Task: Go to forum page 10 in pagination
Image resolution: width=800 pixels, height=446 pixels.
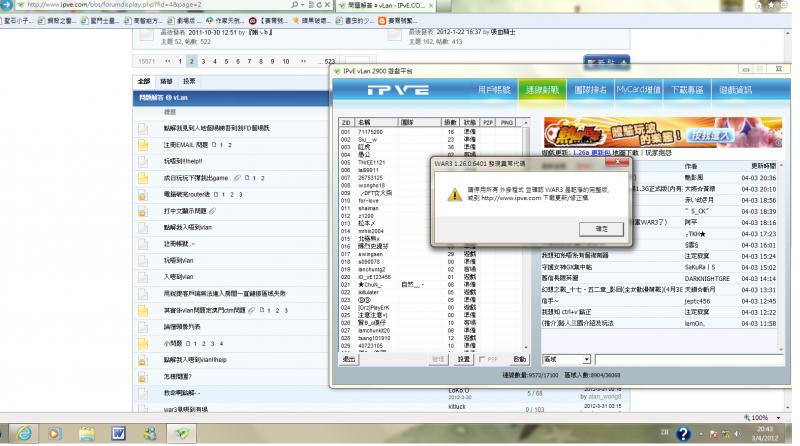Action: [x=286, y=61]
